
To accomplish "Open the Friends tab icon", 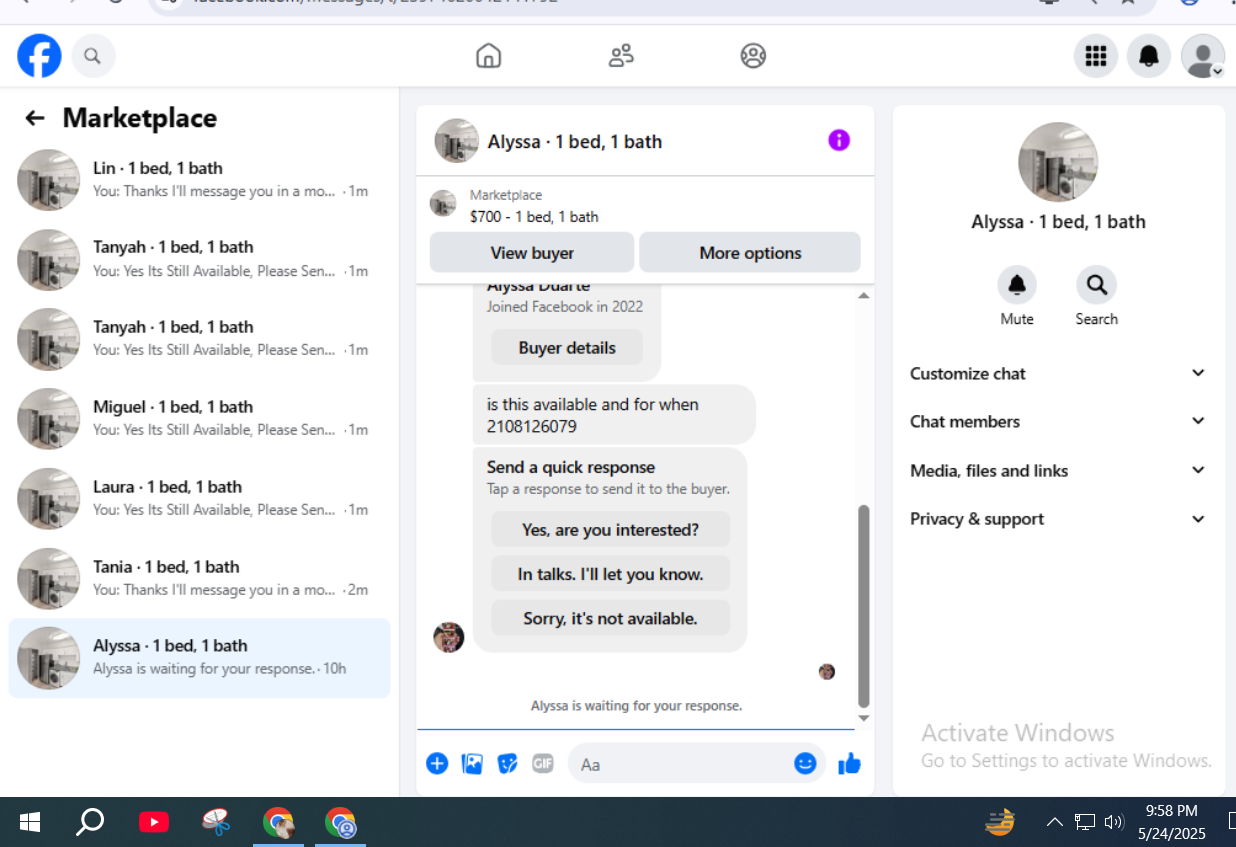I will pos(621,56).
